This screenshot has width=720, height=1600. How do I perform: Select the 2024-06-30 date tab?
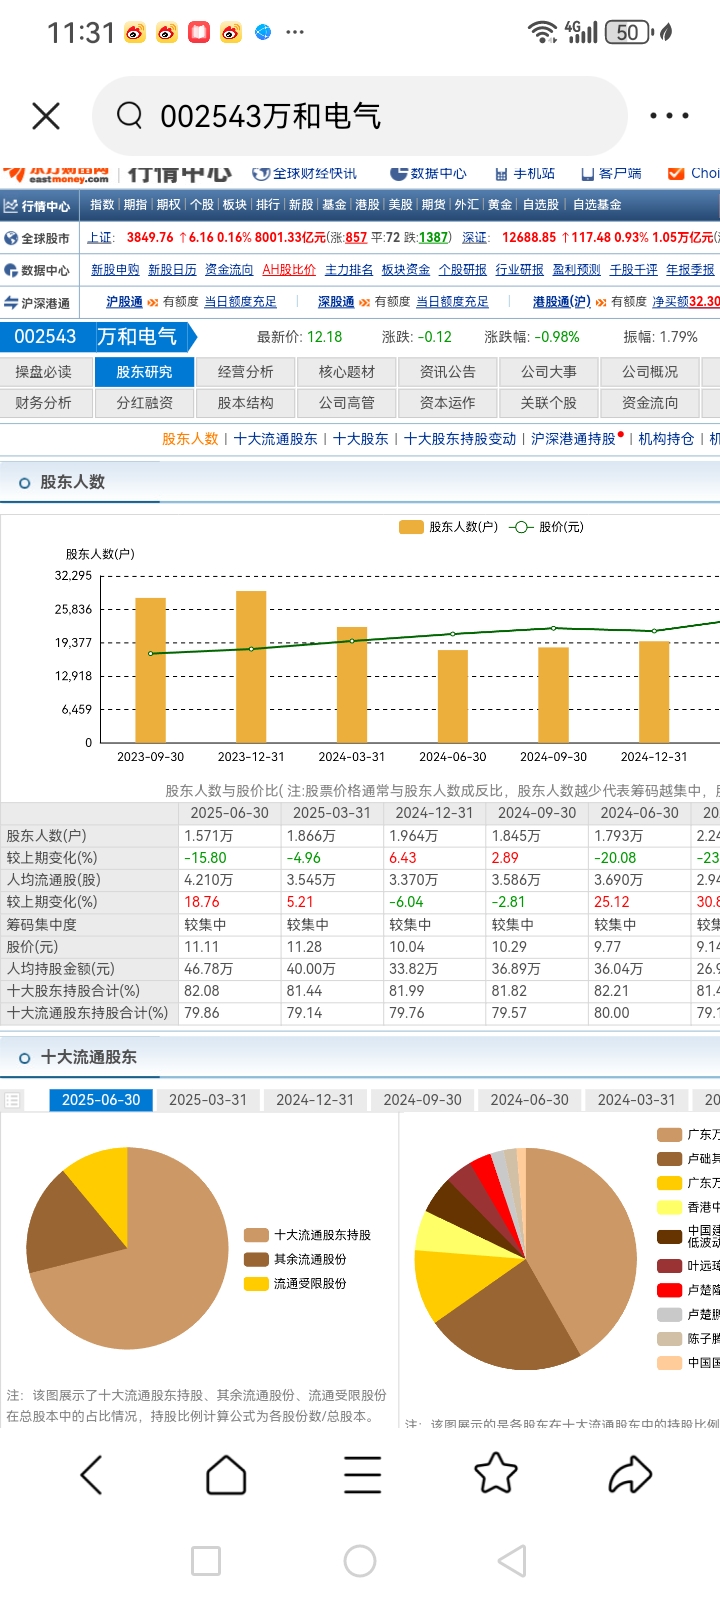[x=529, y=1100]
